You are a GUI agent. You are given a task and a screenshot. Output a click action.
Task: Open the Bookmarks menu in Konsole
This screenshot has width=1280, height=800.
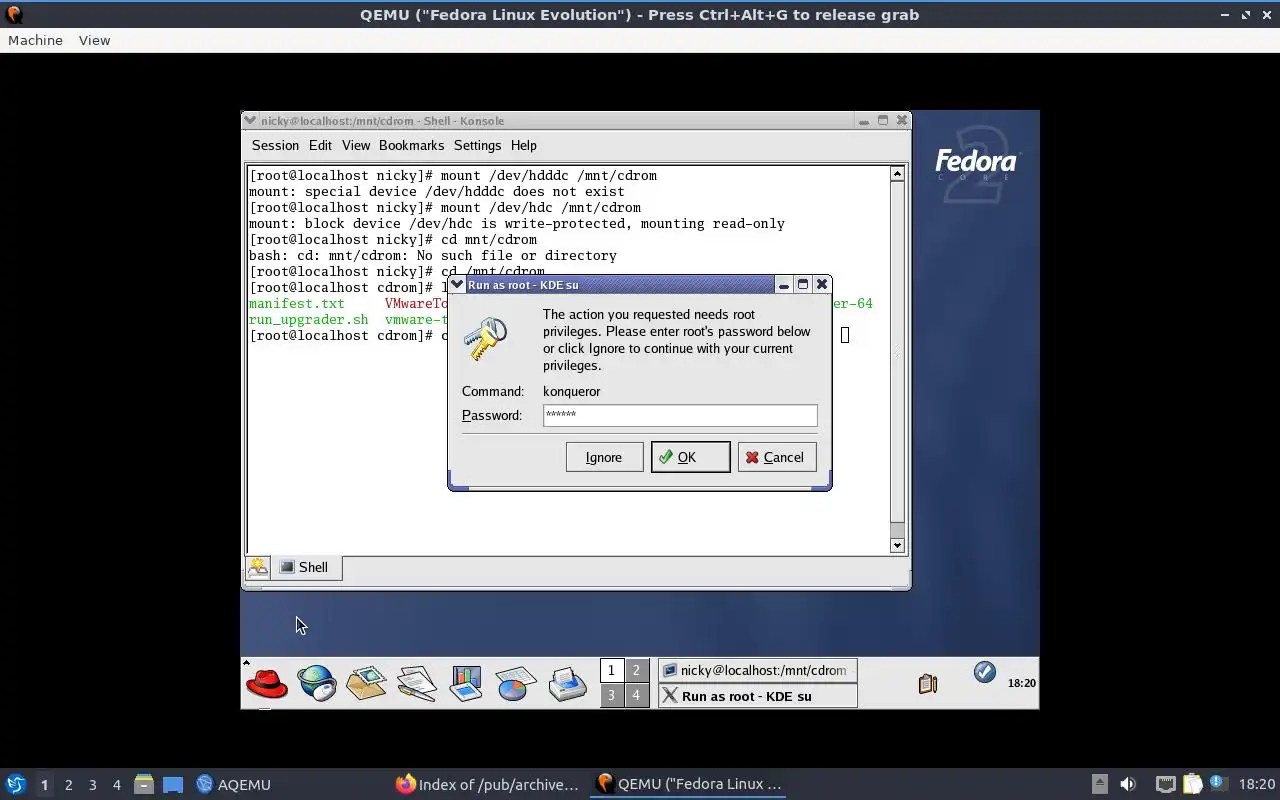[x=411, y=145]
